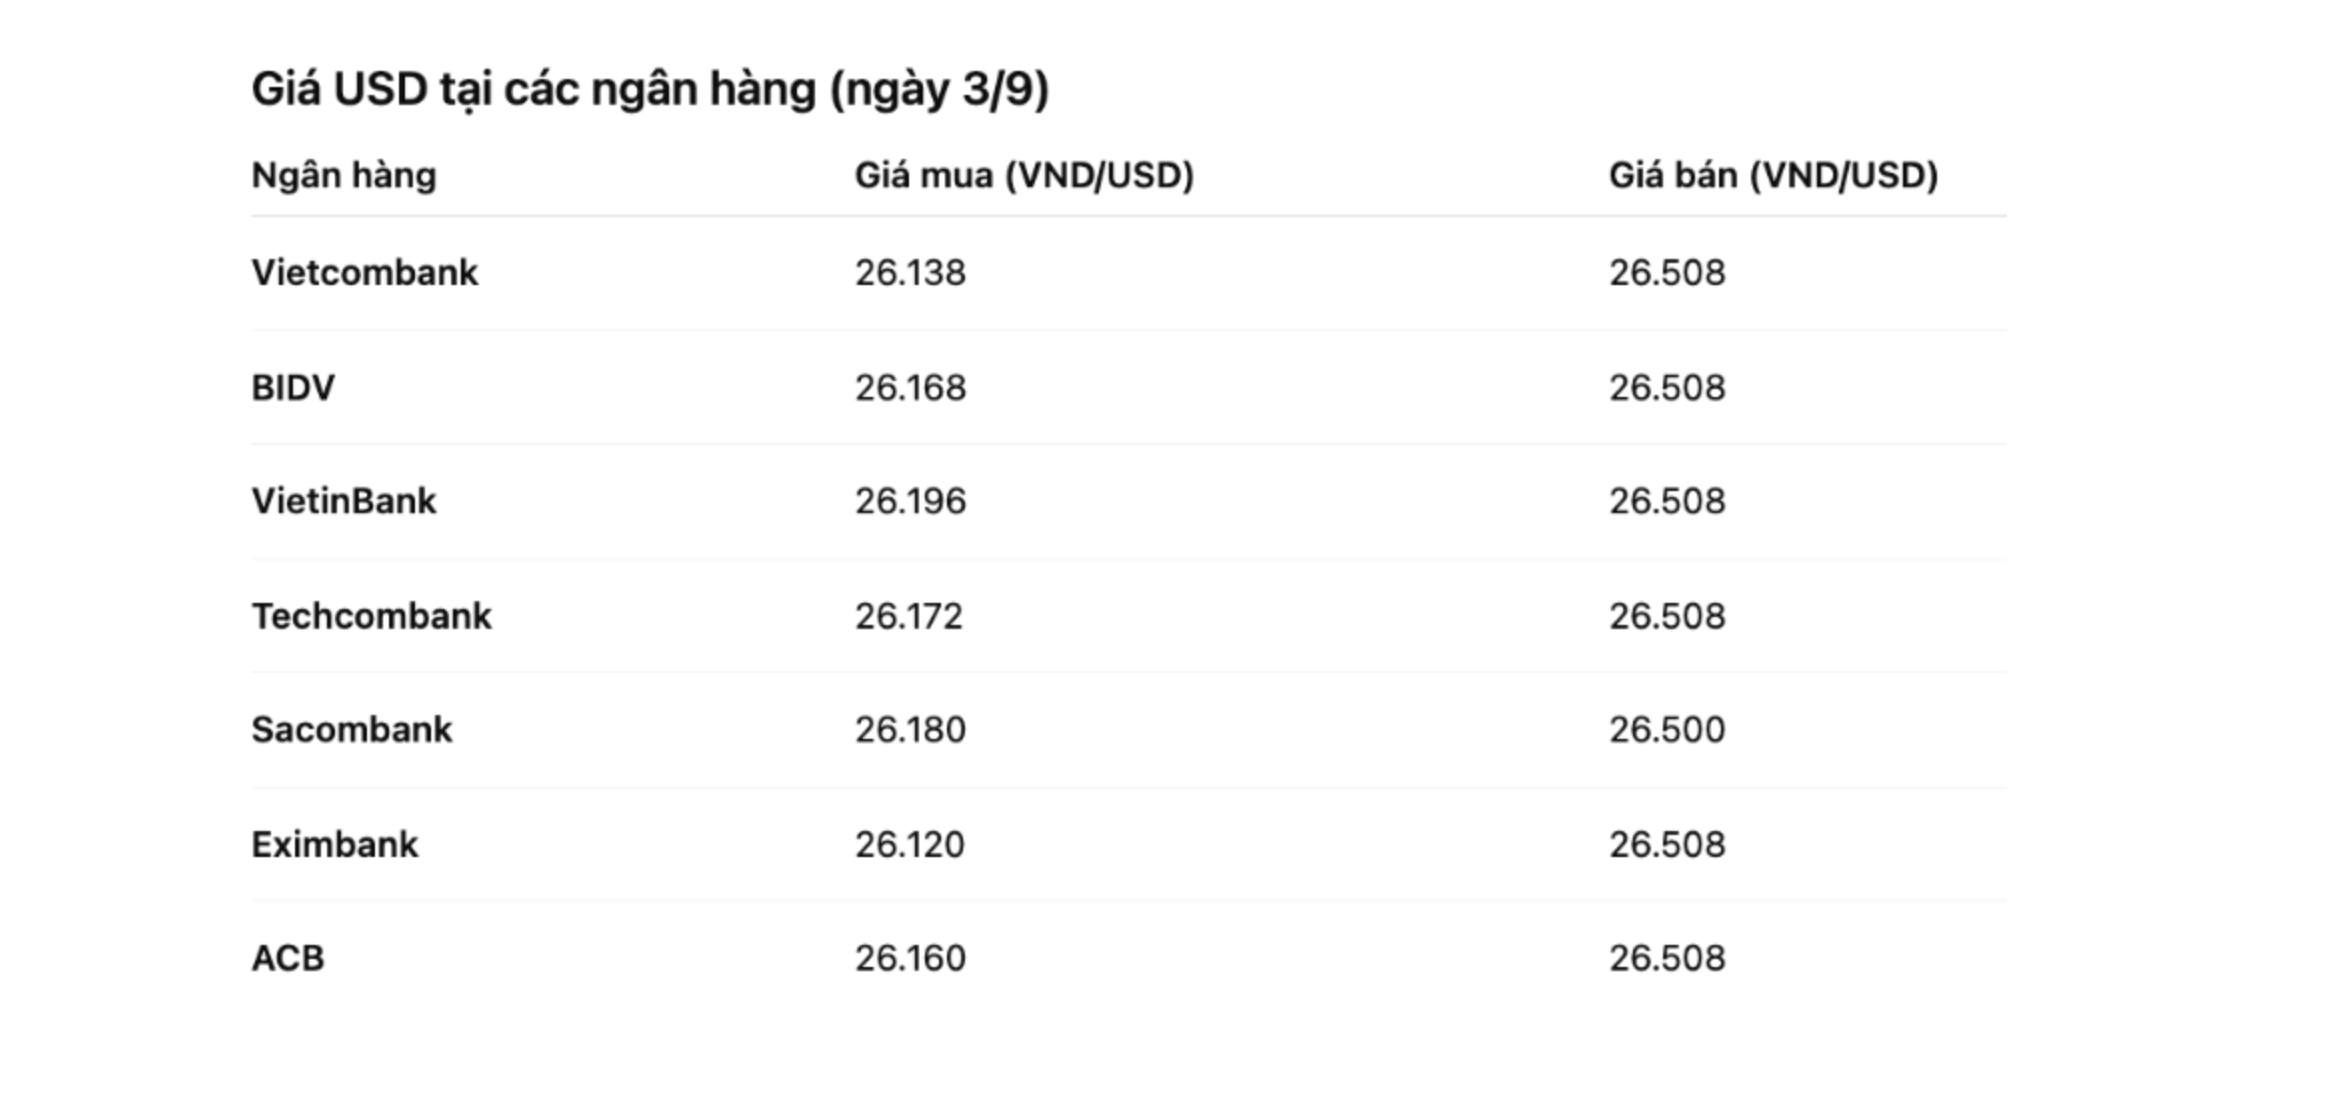Click BIDV's buy price 26.168
This screenshot has height=1098, width=2326.
tap(910, 388)
